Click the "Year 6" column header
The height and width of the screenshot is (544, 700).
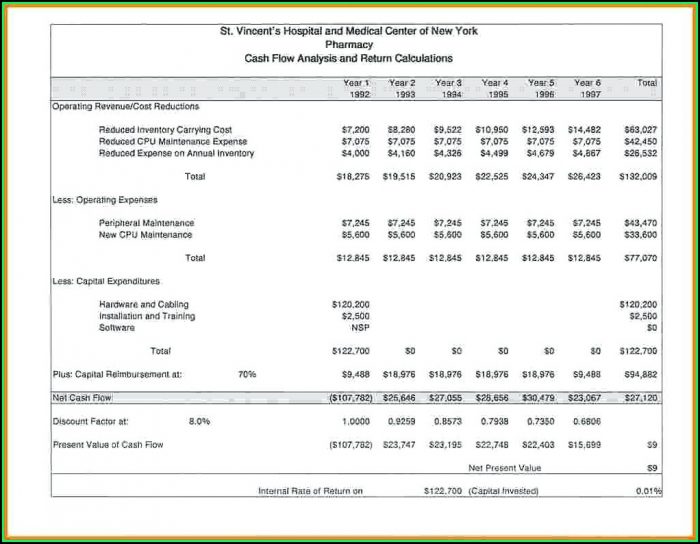(588, 83)
